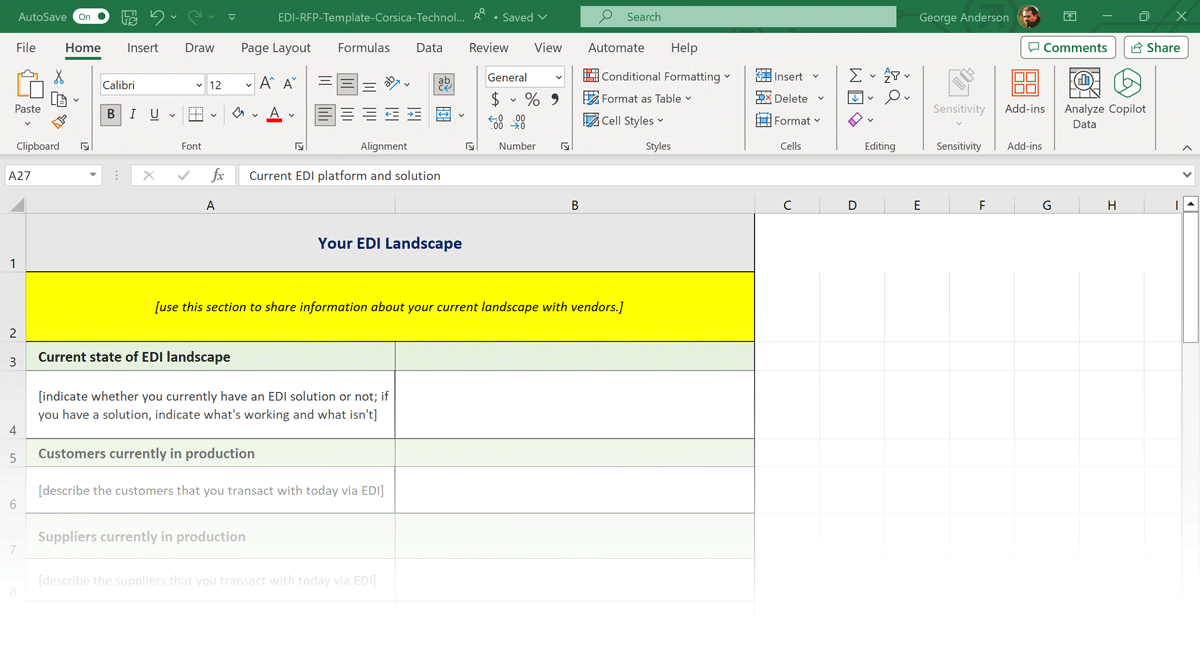Open the font name Calibri dropdown
The image size is (1200, 645).
[199, 85]
